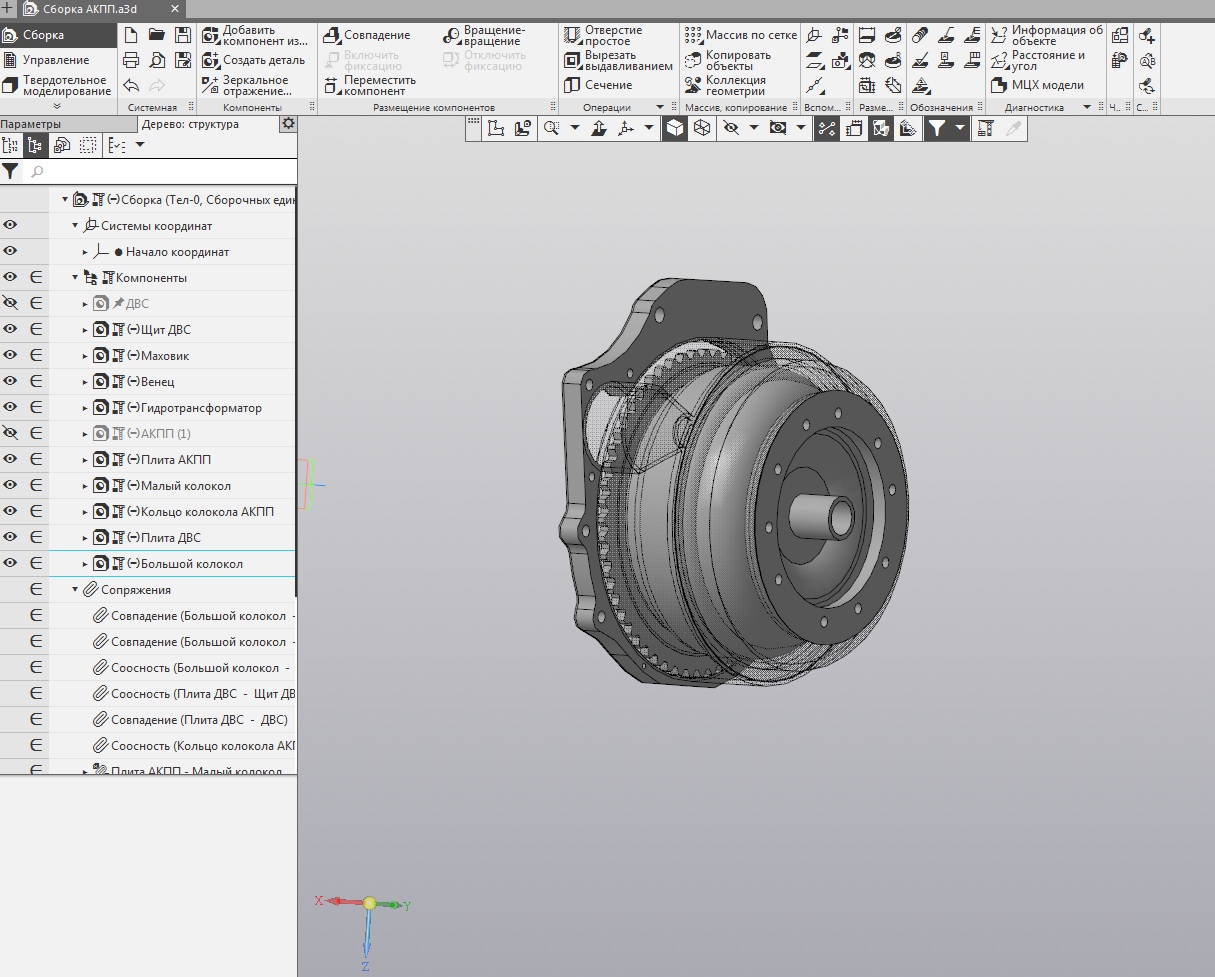Select Совпадение (Плита ДВС - ДВС) mate

pyautogui.click(x=199, y=719)
